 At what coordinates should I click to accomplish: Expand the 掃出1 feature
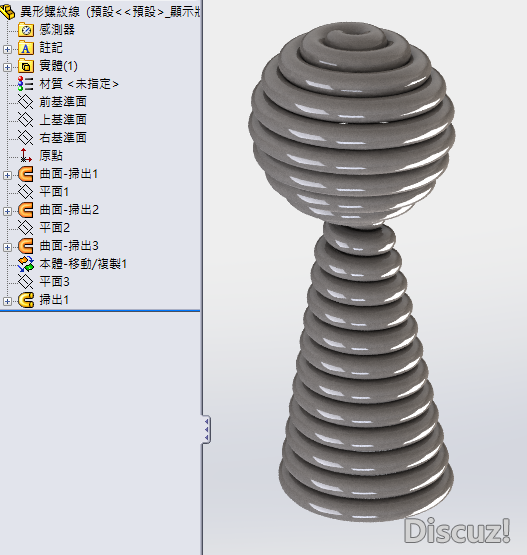click(7, 301)
